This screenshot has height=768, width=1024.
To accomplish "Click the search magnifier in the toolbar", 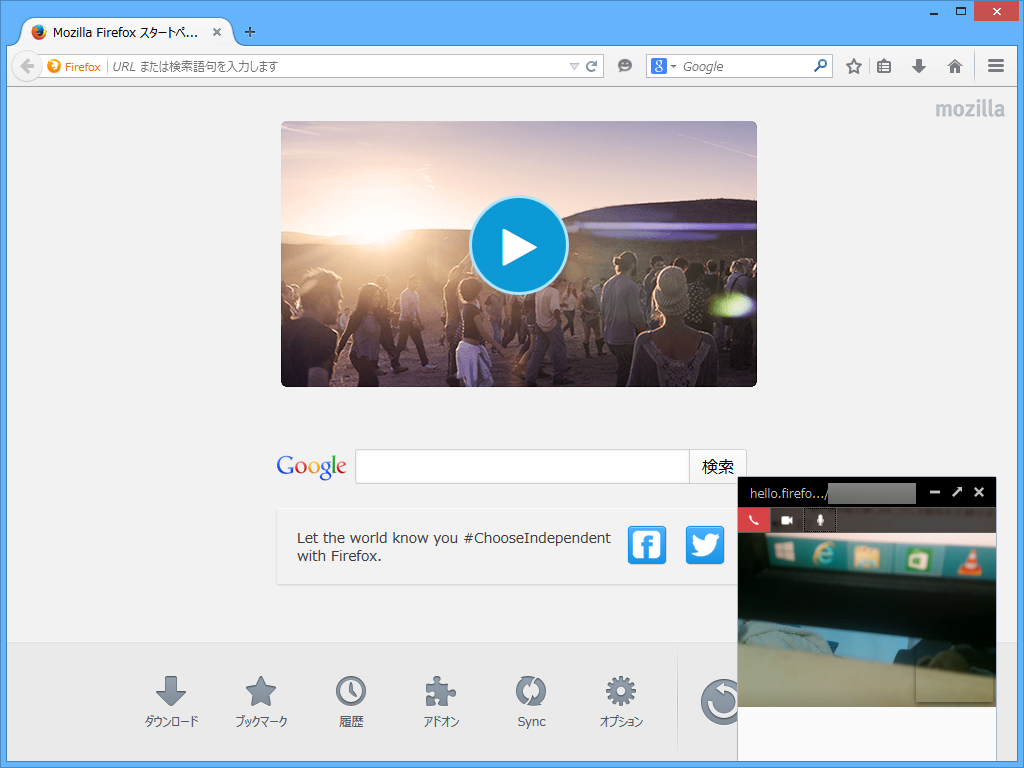I will tap(820, 65).
